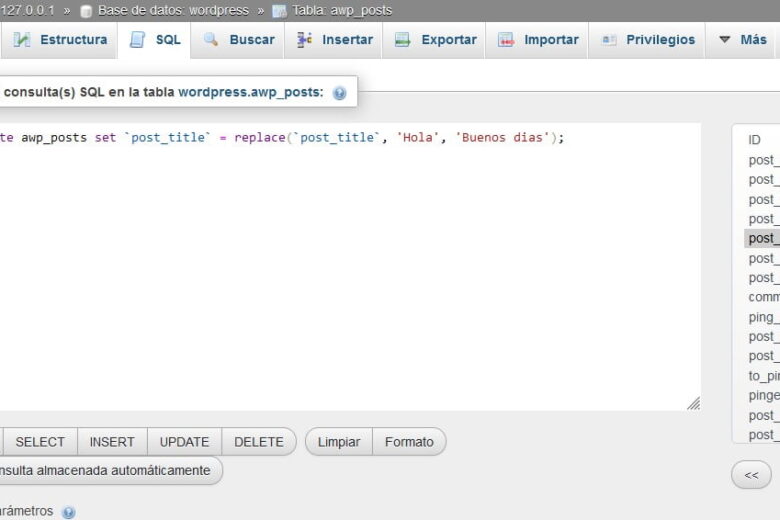The height and width of the screenshot is (520, 780).
Task: Click the Buscar magnifier icon
Action: point(211,40)
